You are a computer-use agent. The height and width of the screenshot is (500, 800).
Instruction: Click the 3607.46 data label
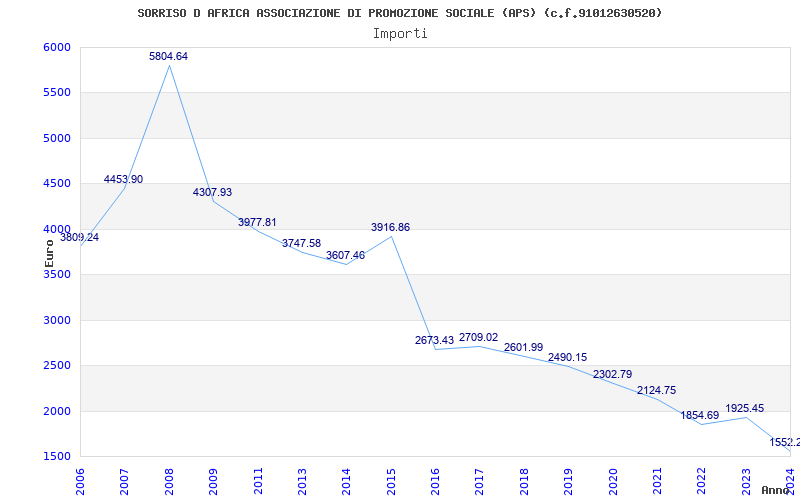[x=345, y=255]
